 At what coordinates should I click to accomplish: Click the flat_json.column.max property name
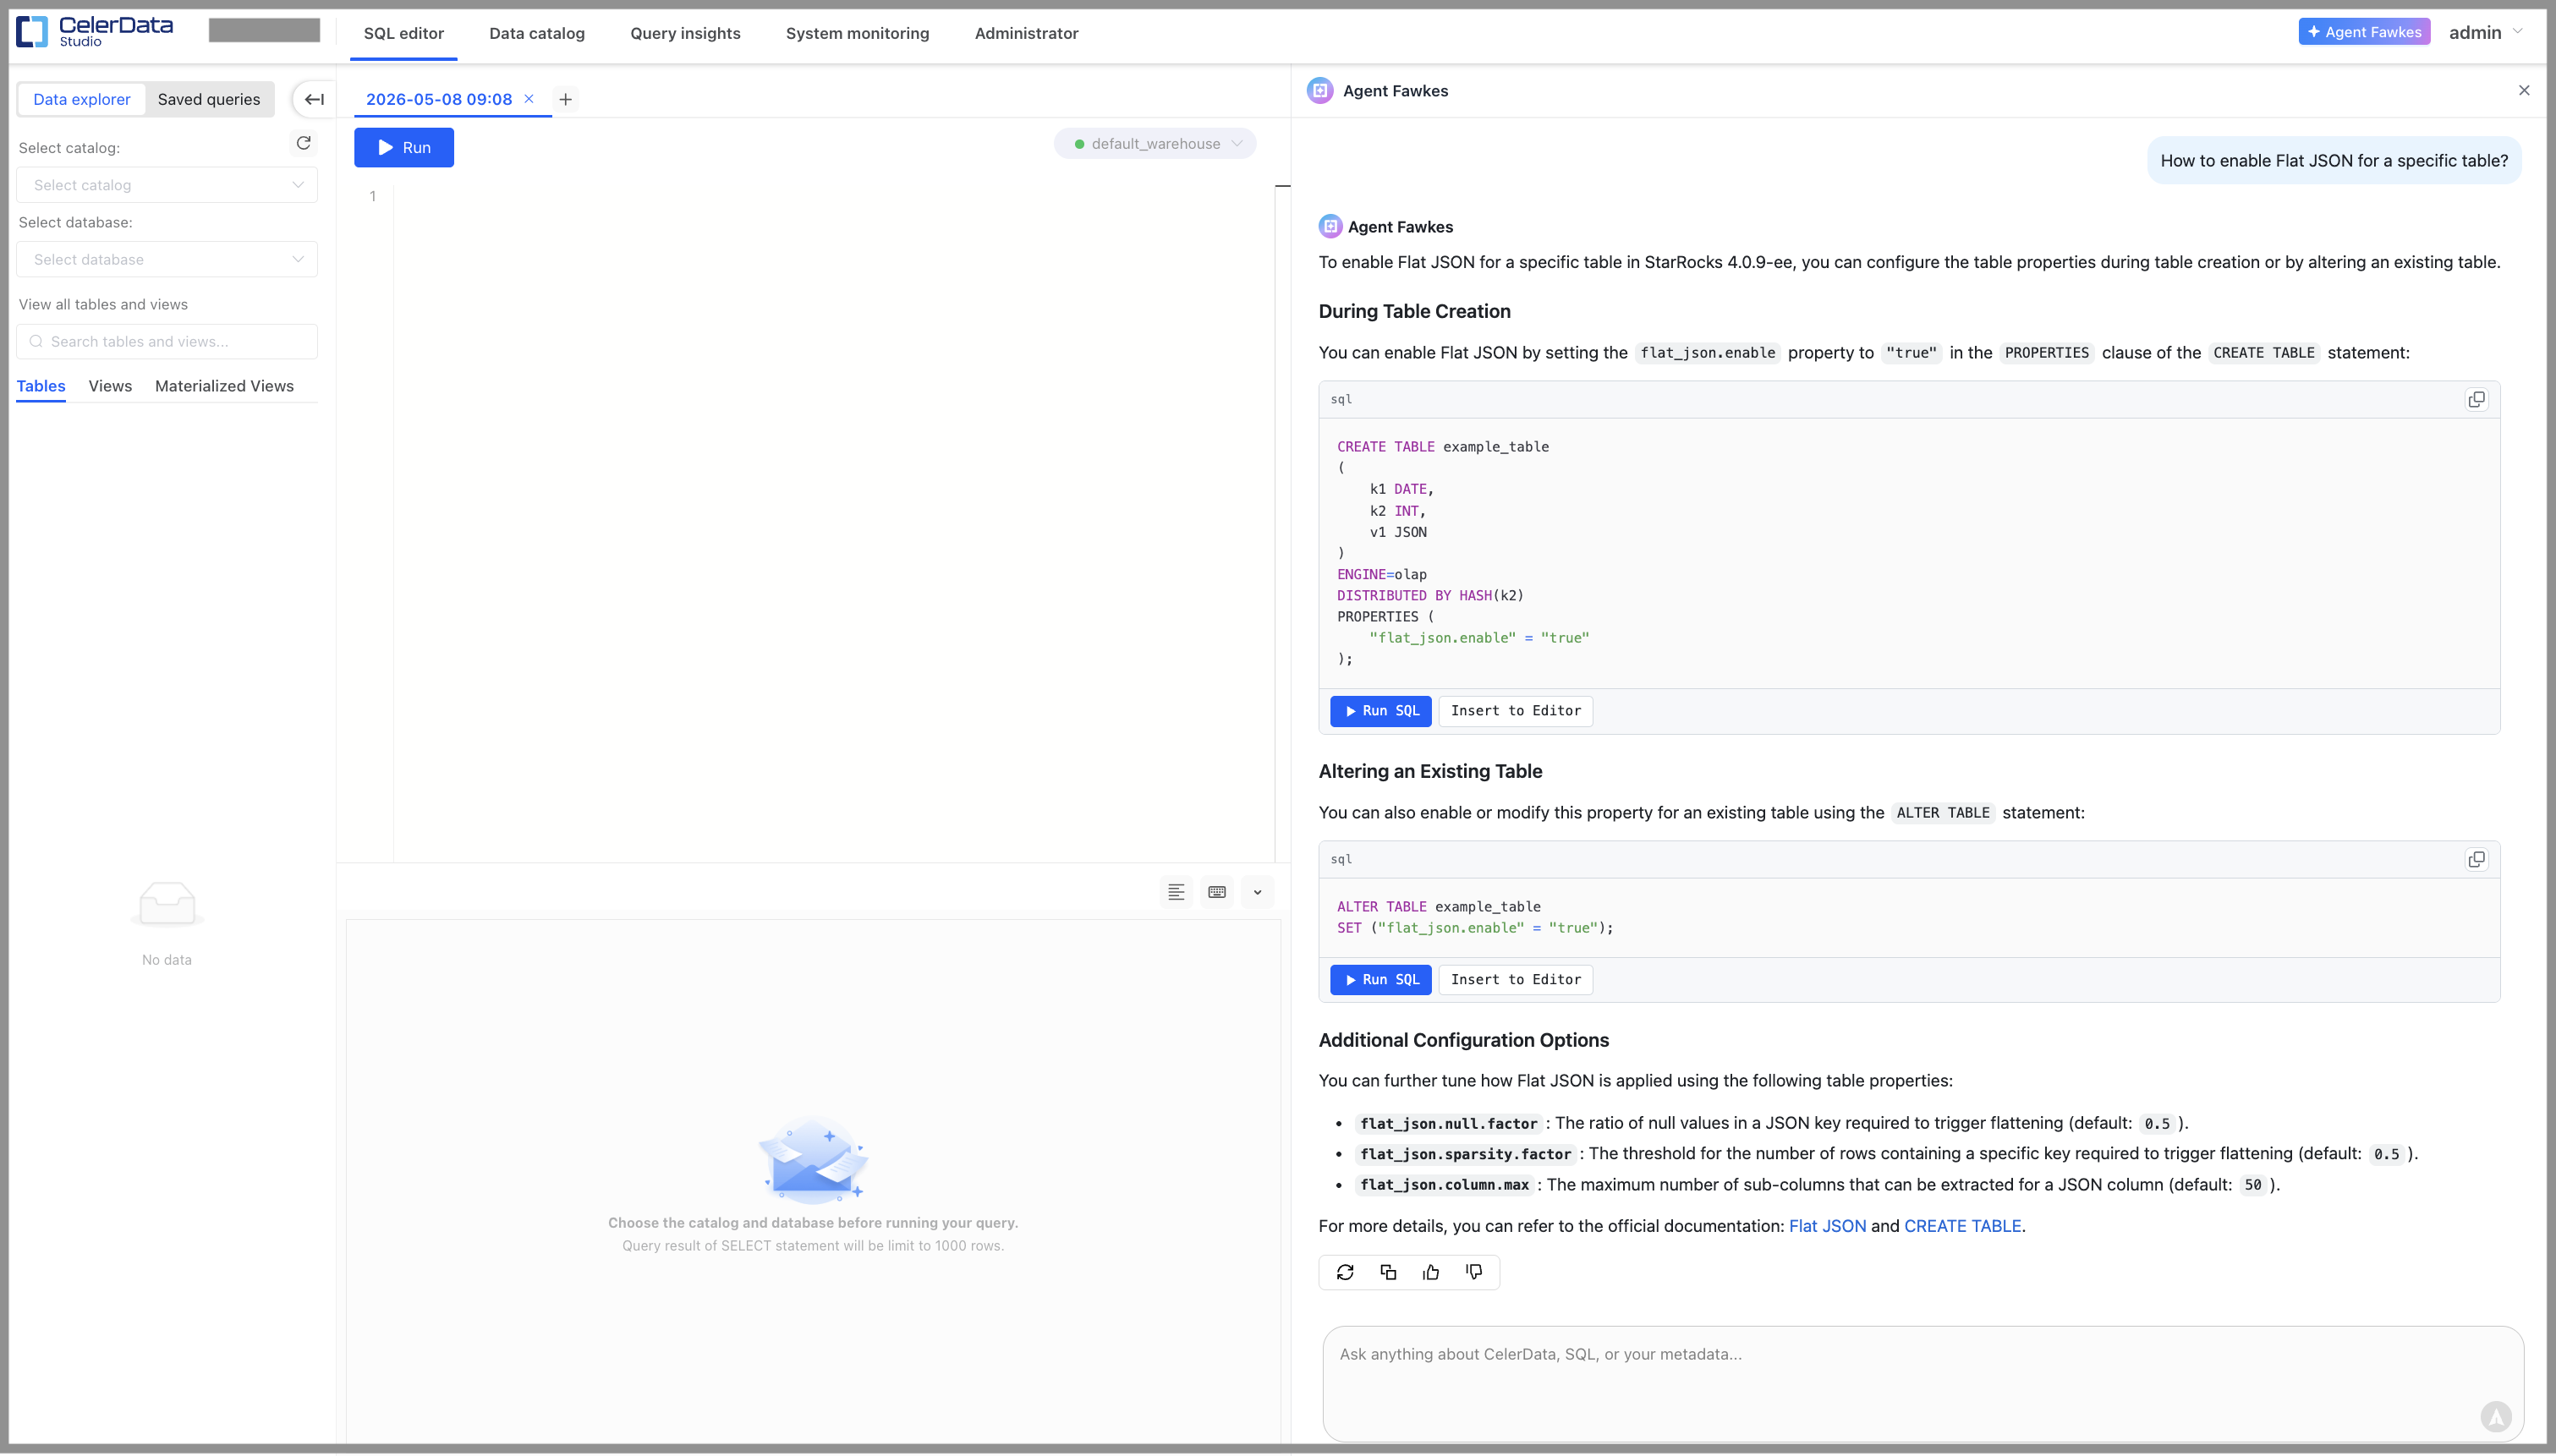[x=1444, y=1186]
